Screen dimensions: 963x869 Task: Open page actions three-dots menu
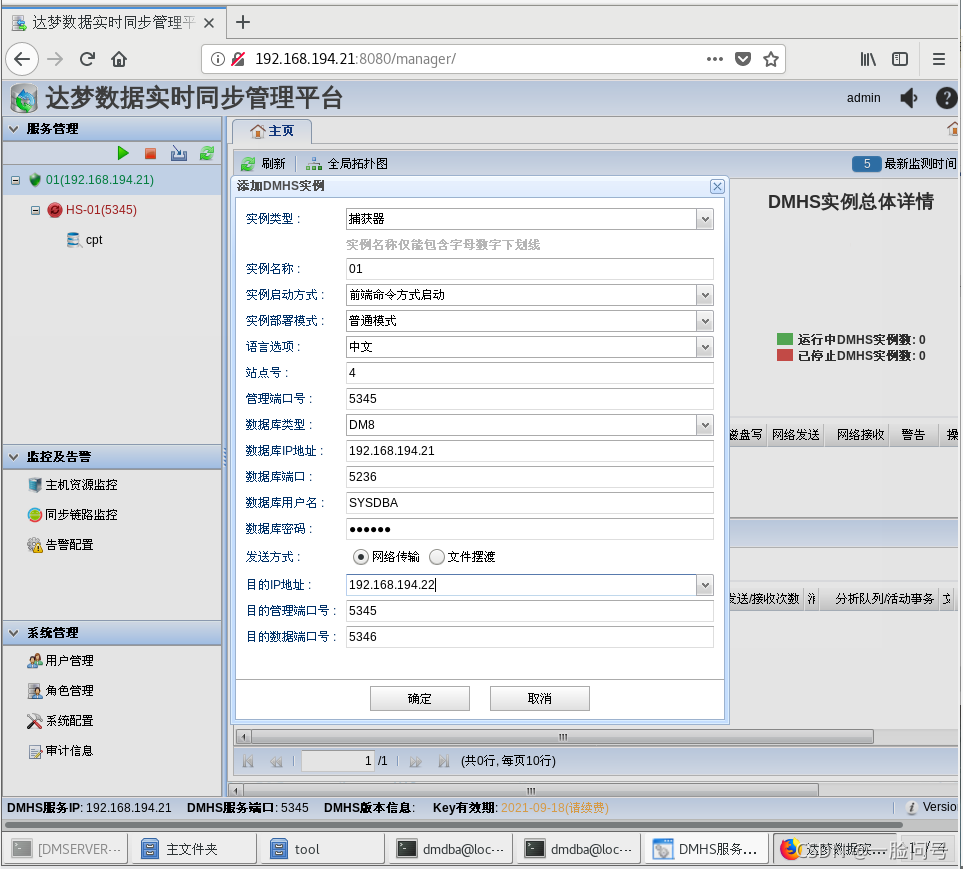[715, 59]
